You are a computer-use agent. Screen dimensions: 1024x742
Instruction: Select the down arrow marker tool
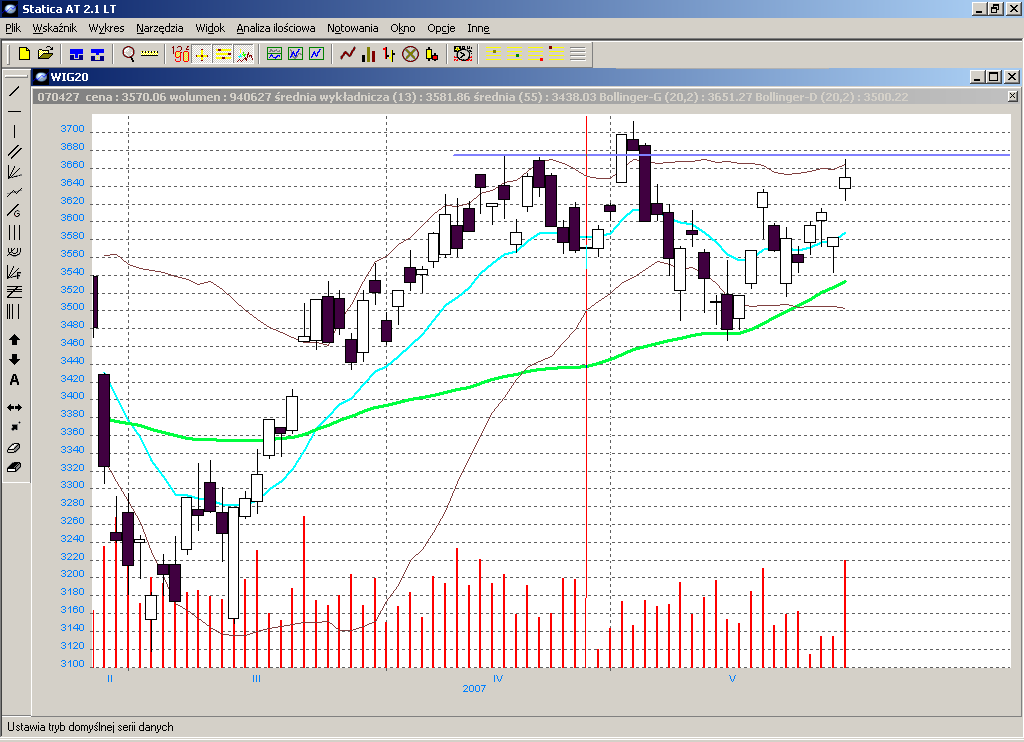tap(14, 359)
